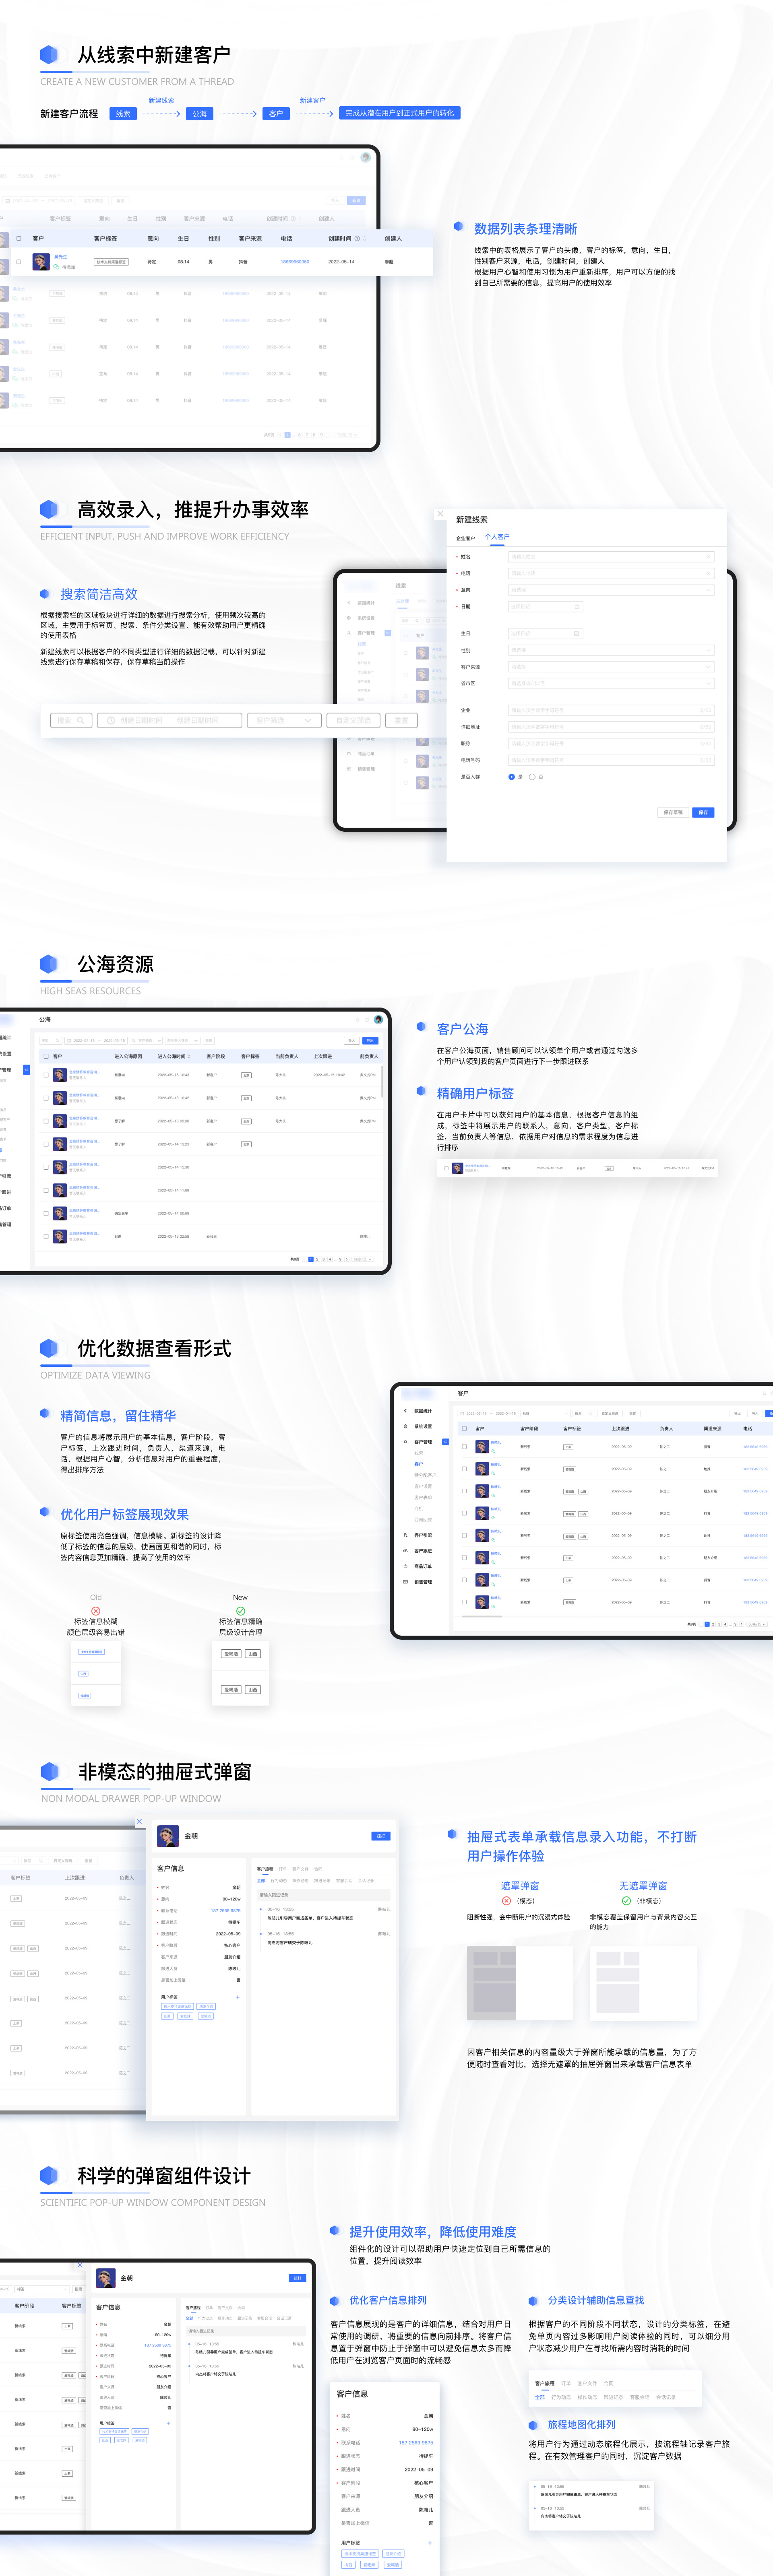Close the upper 金朝 drawer with its X icon

pos(139,1822)
